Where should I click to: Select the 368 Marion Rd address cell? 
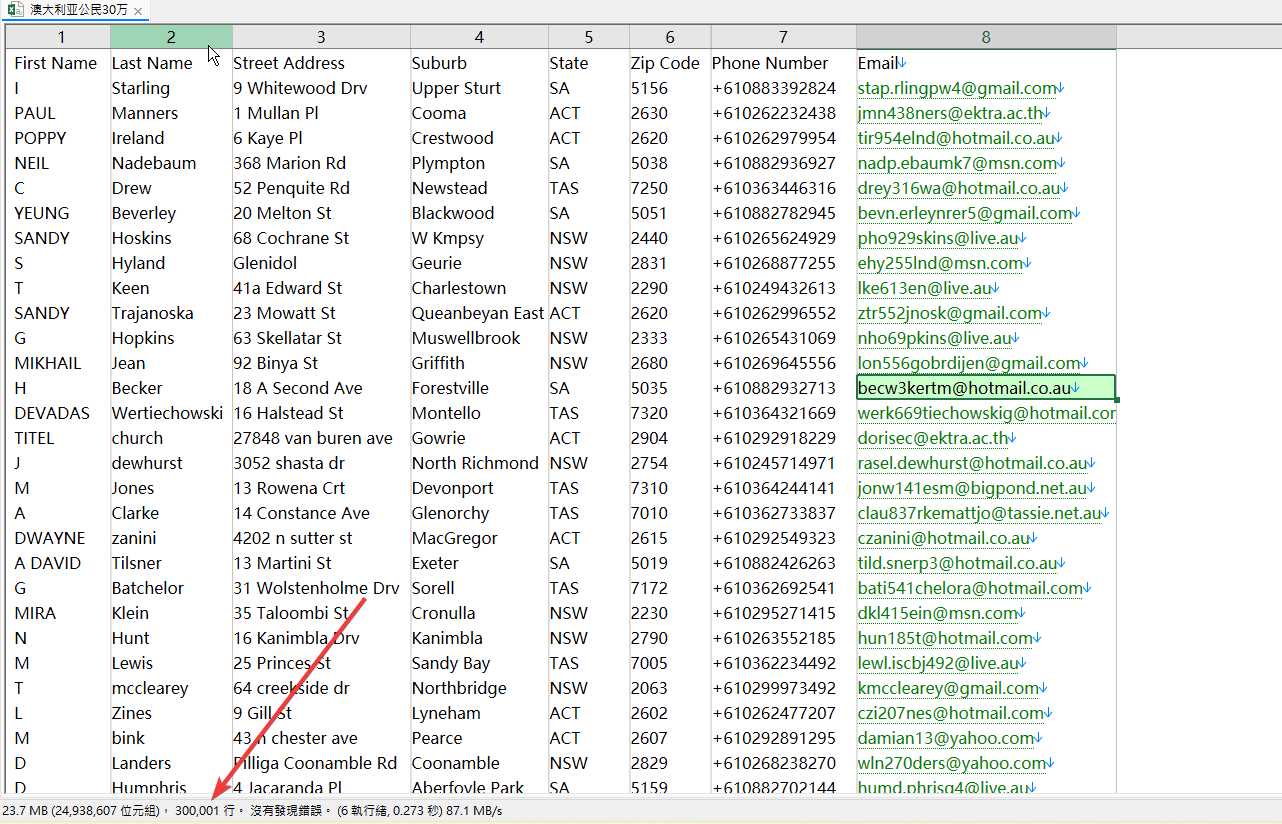point(321,163)
